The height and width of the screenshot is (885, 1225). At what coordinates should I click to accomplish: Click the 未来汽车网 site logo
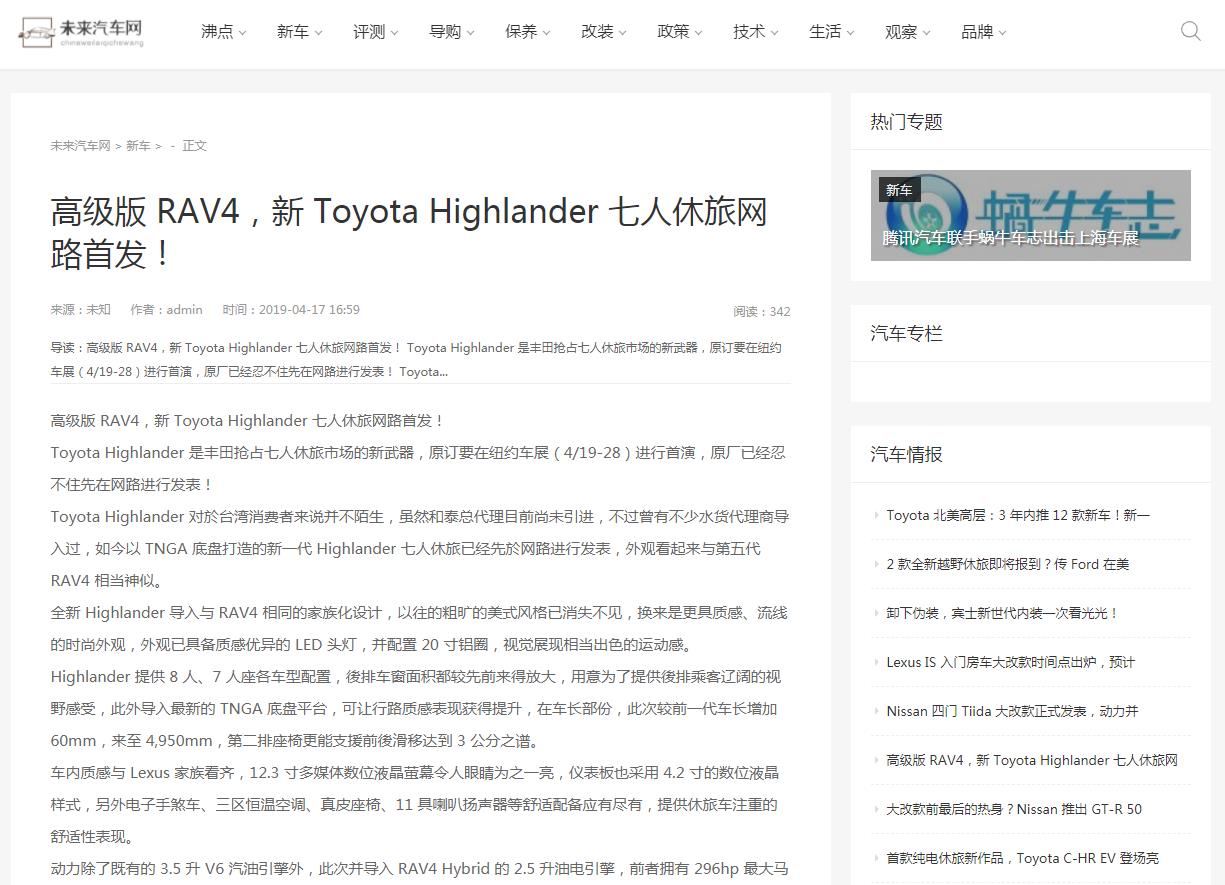(x=81, y=32)
